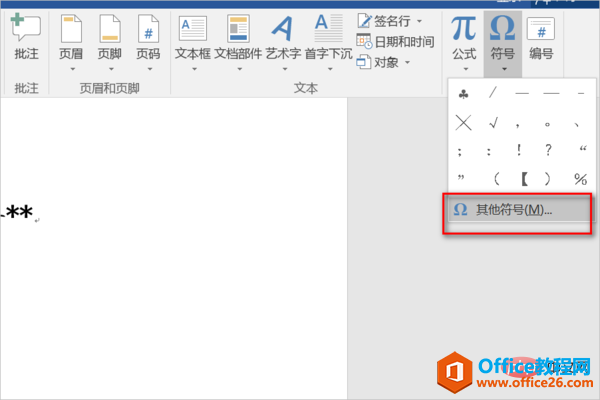This screenshot has height=400, width=600.
Task: Expand the 对象 (Object) dropdown arrow
Action: pos(406,63)
